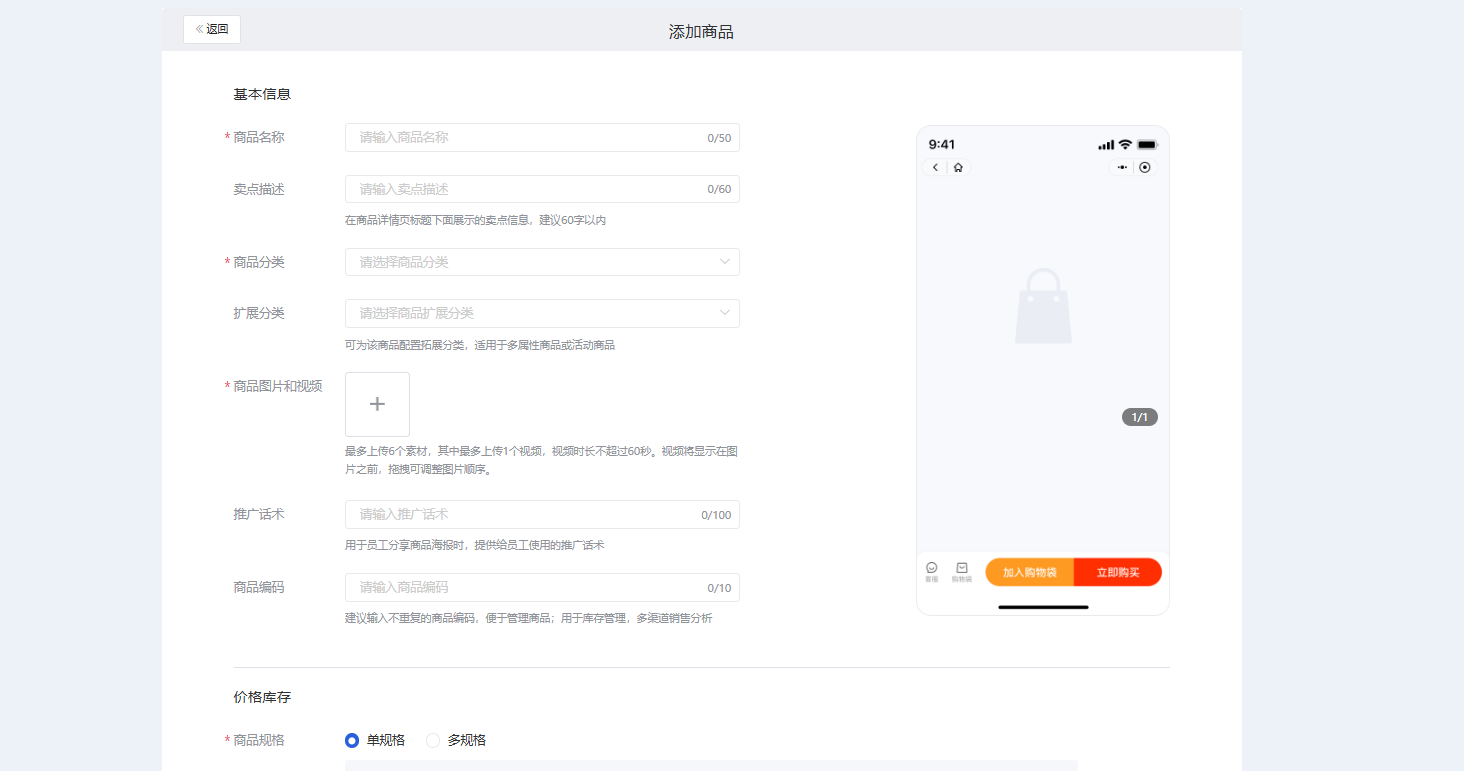Click the wifi icon in phone status bar
This screenshot has width=1464, height=771.
click(x=1125, y=144)
